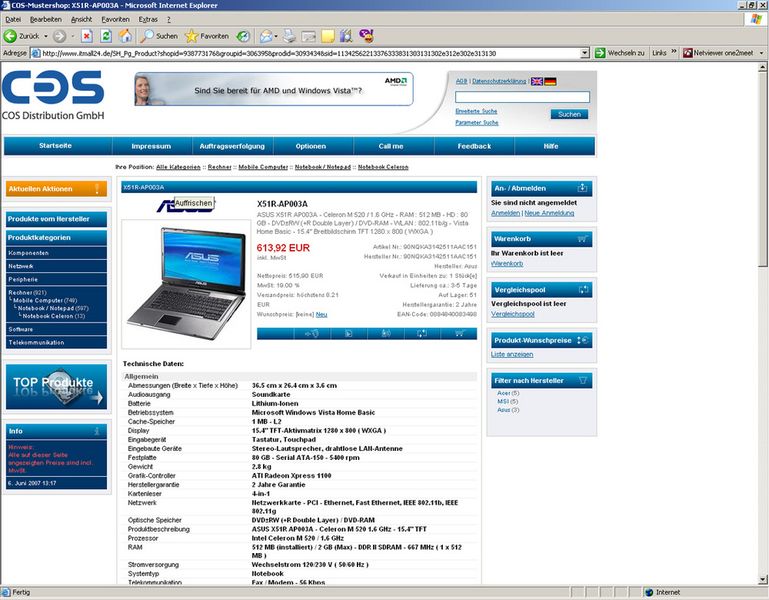
Task: Switch site language to English flag
Action: (537, 81)
